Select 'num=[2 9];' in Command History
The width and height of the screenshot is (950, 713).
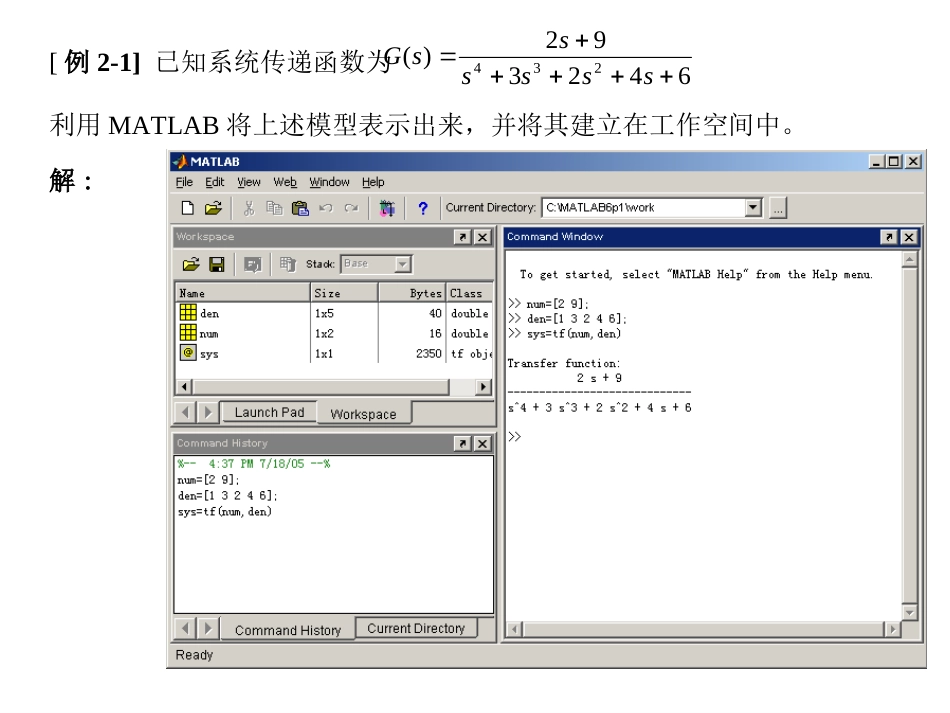(x=208, y=480)
